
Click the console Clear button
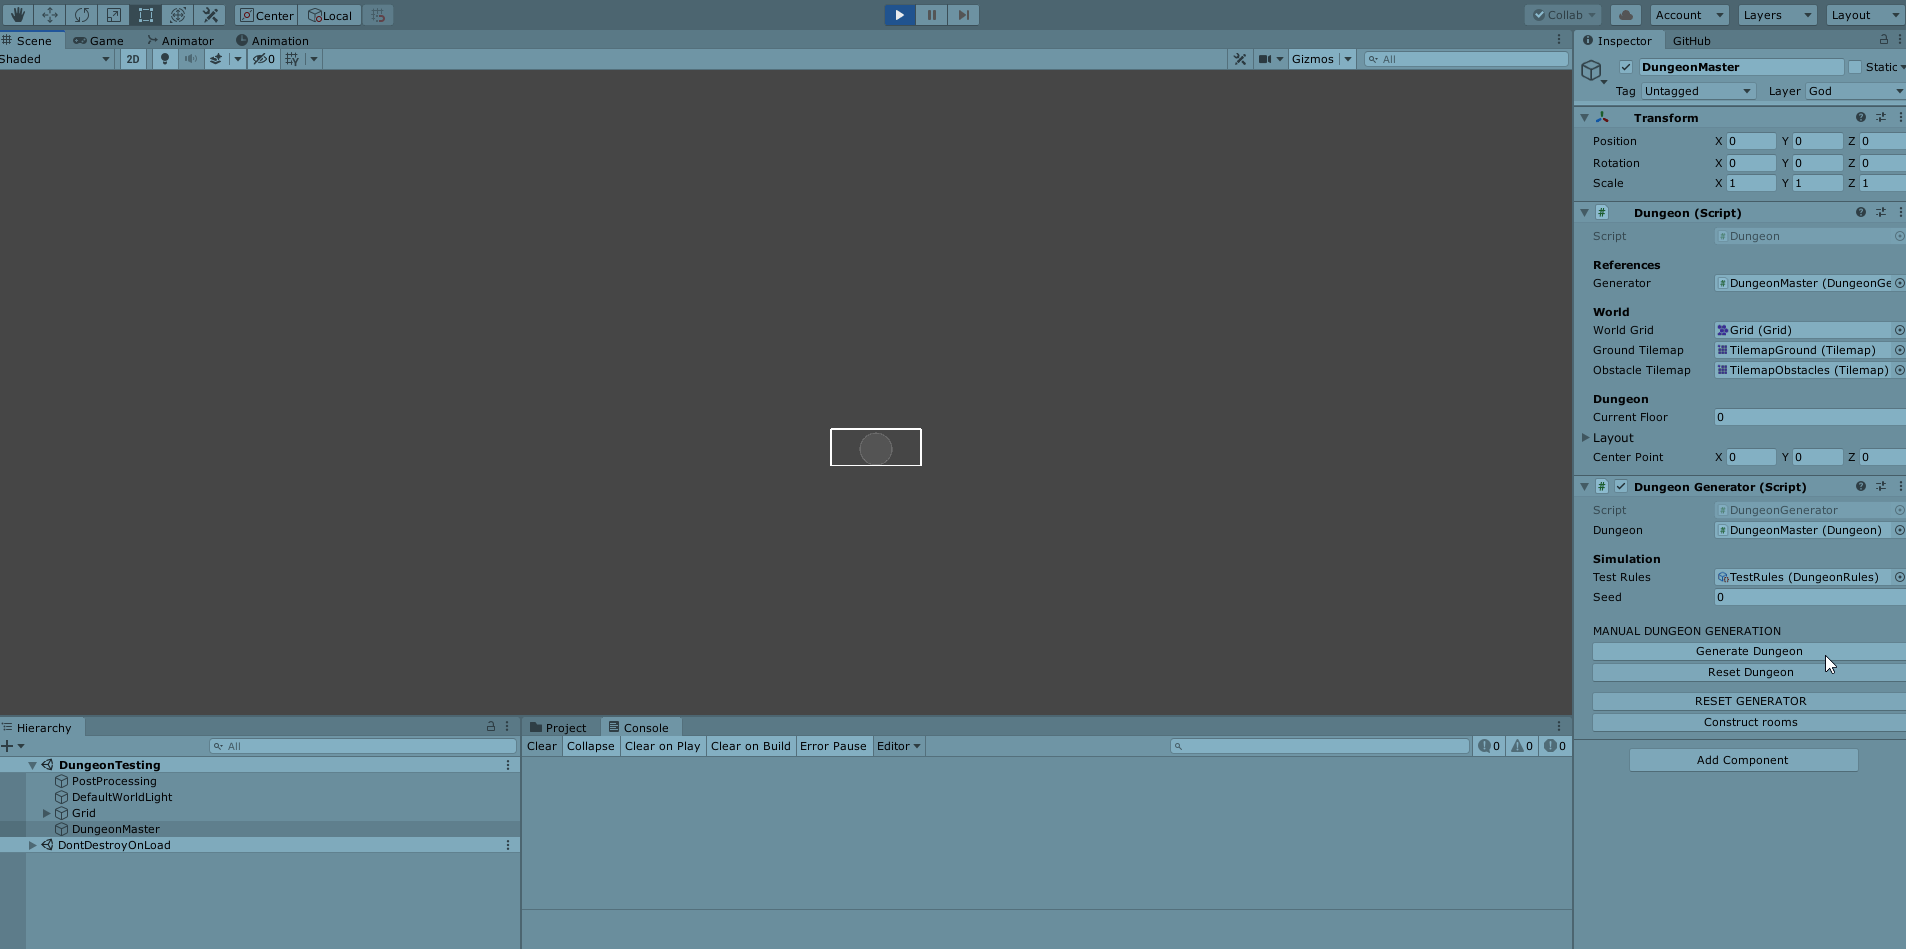pos(542,746)
